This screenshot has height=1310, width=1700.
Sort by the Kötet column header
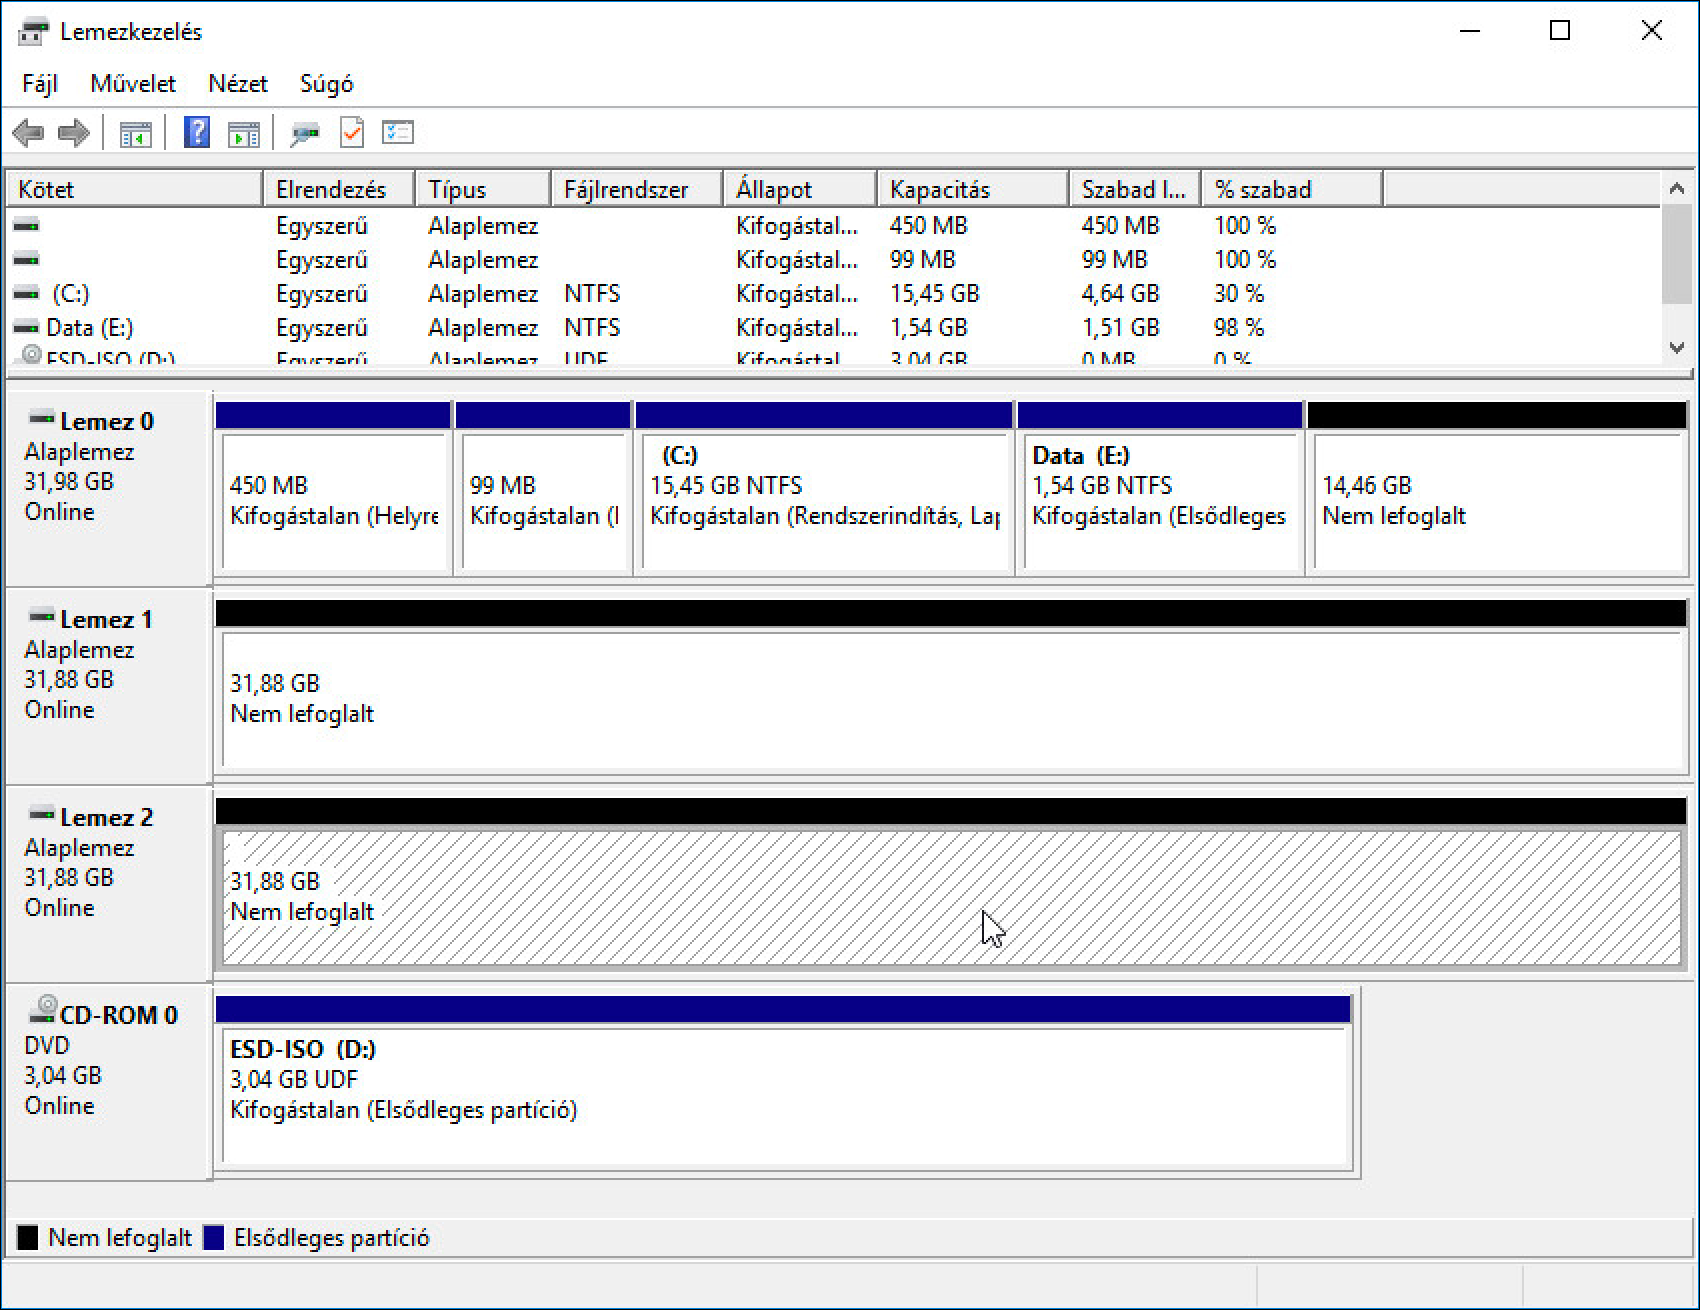[x=135, y=189]
